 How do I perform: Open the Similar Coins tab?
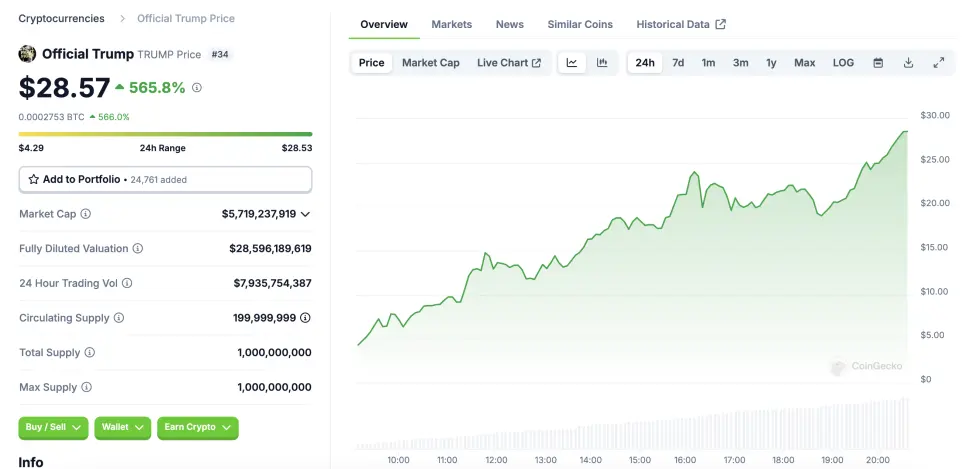click(x=580, y=25)
